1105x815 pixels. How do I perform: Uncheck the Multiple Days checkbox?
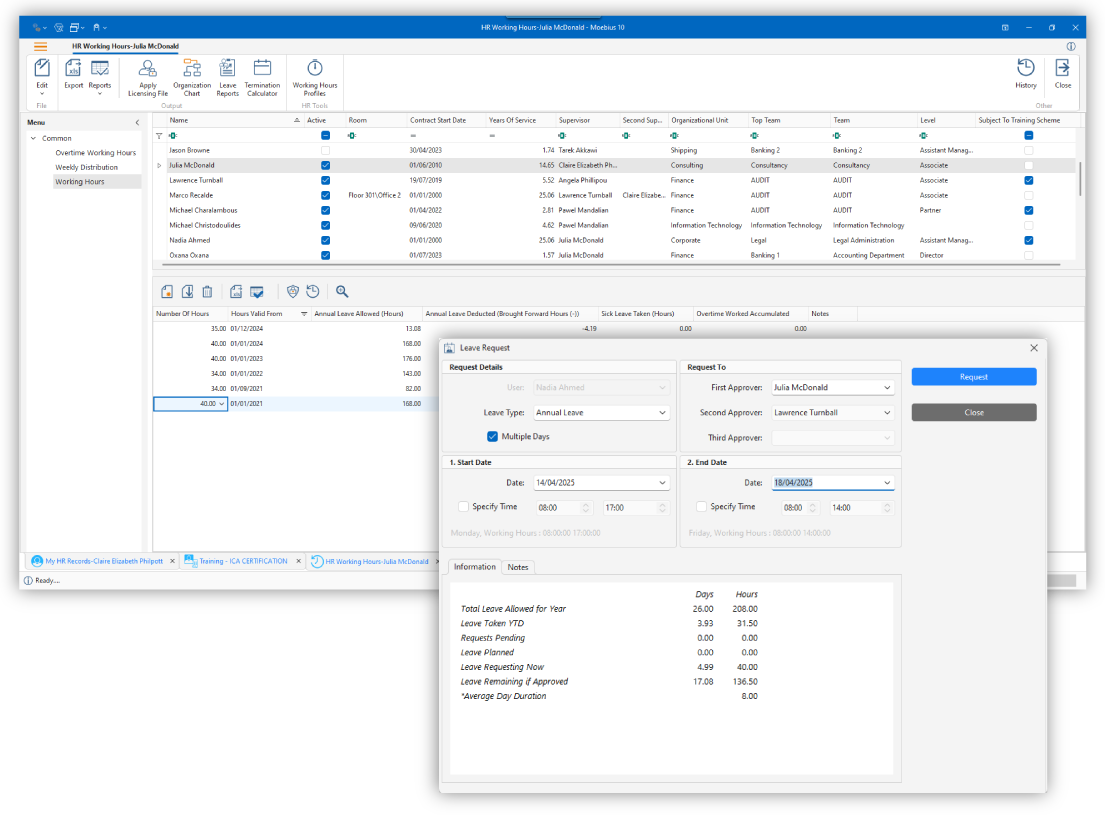(x=492, y=436)
